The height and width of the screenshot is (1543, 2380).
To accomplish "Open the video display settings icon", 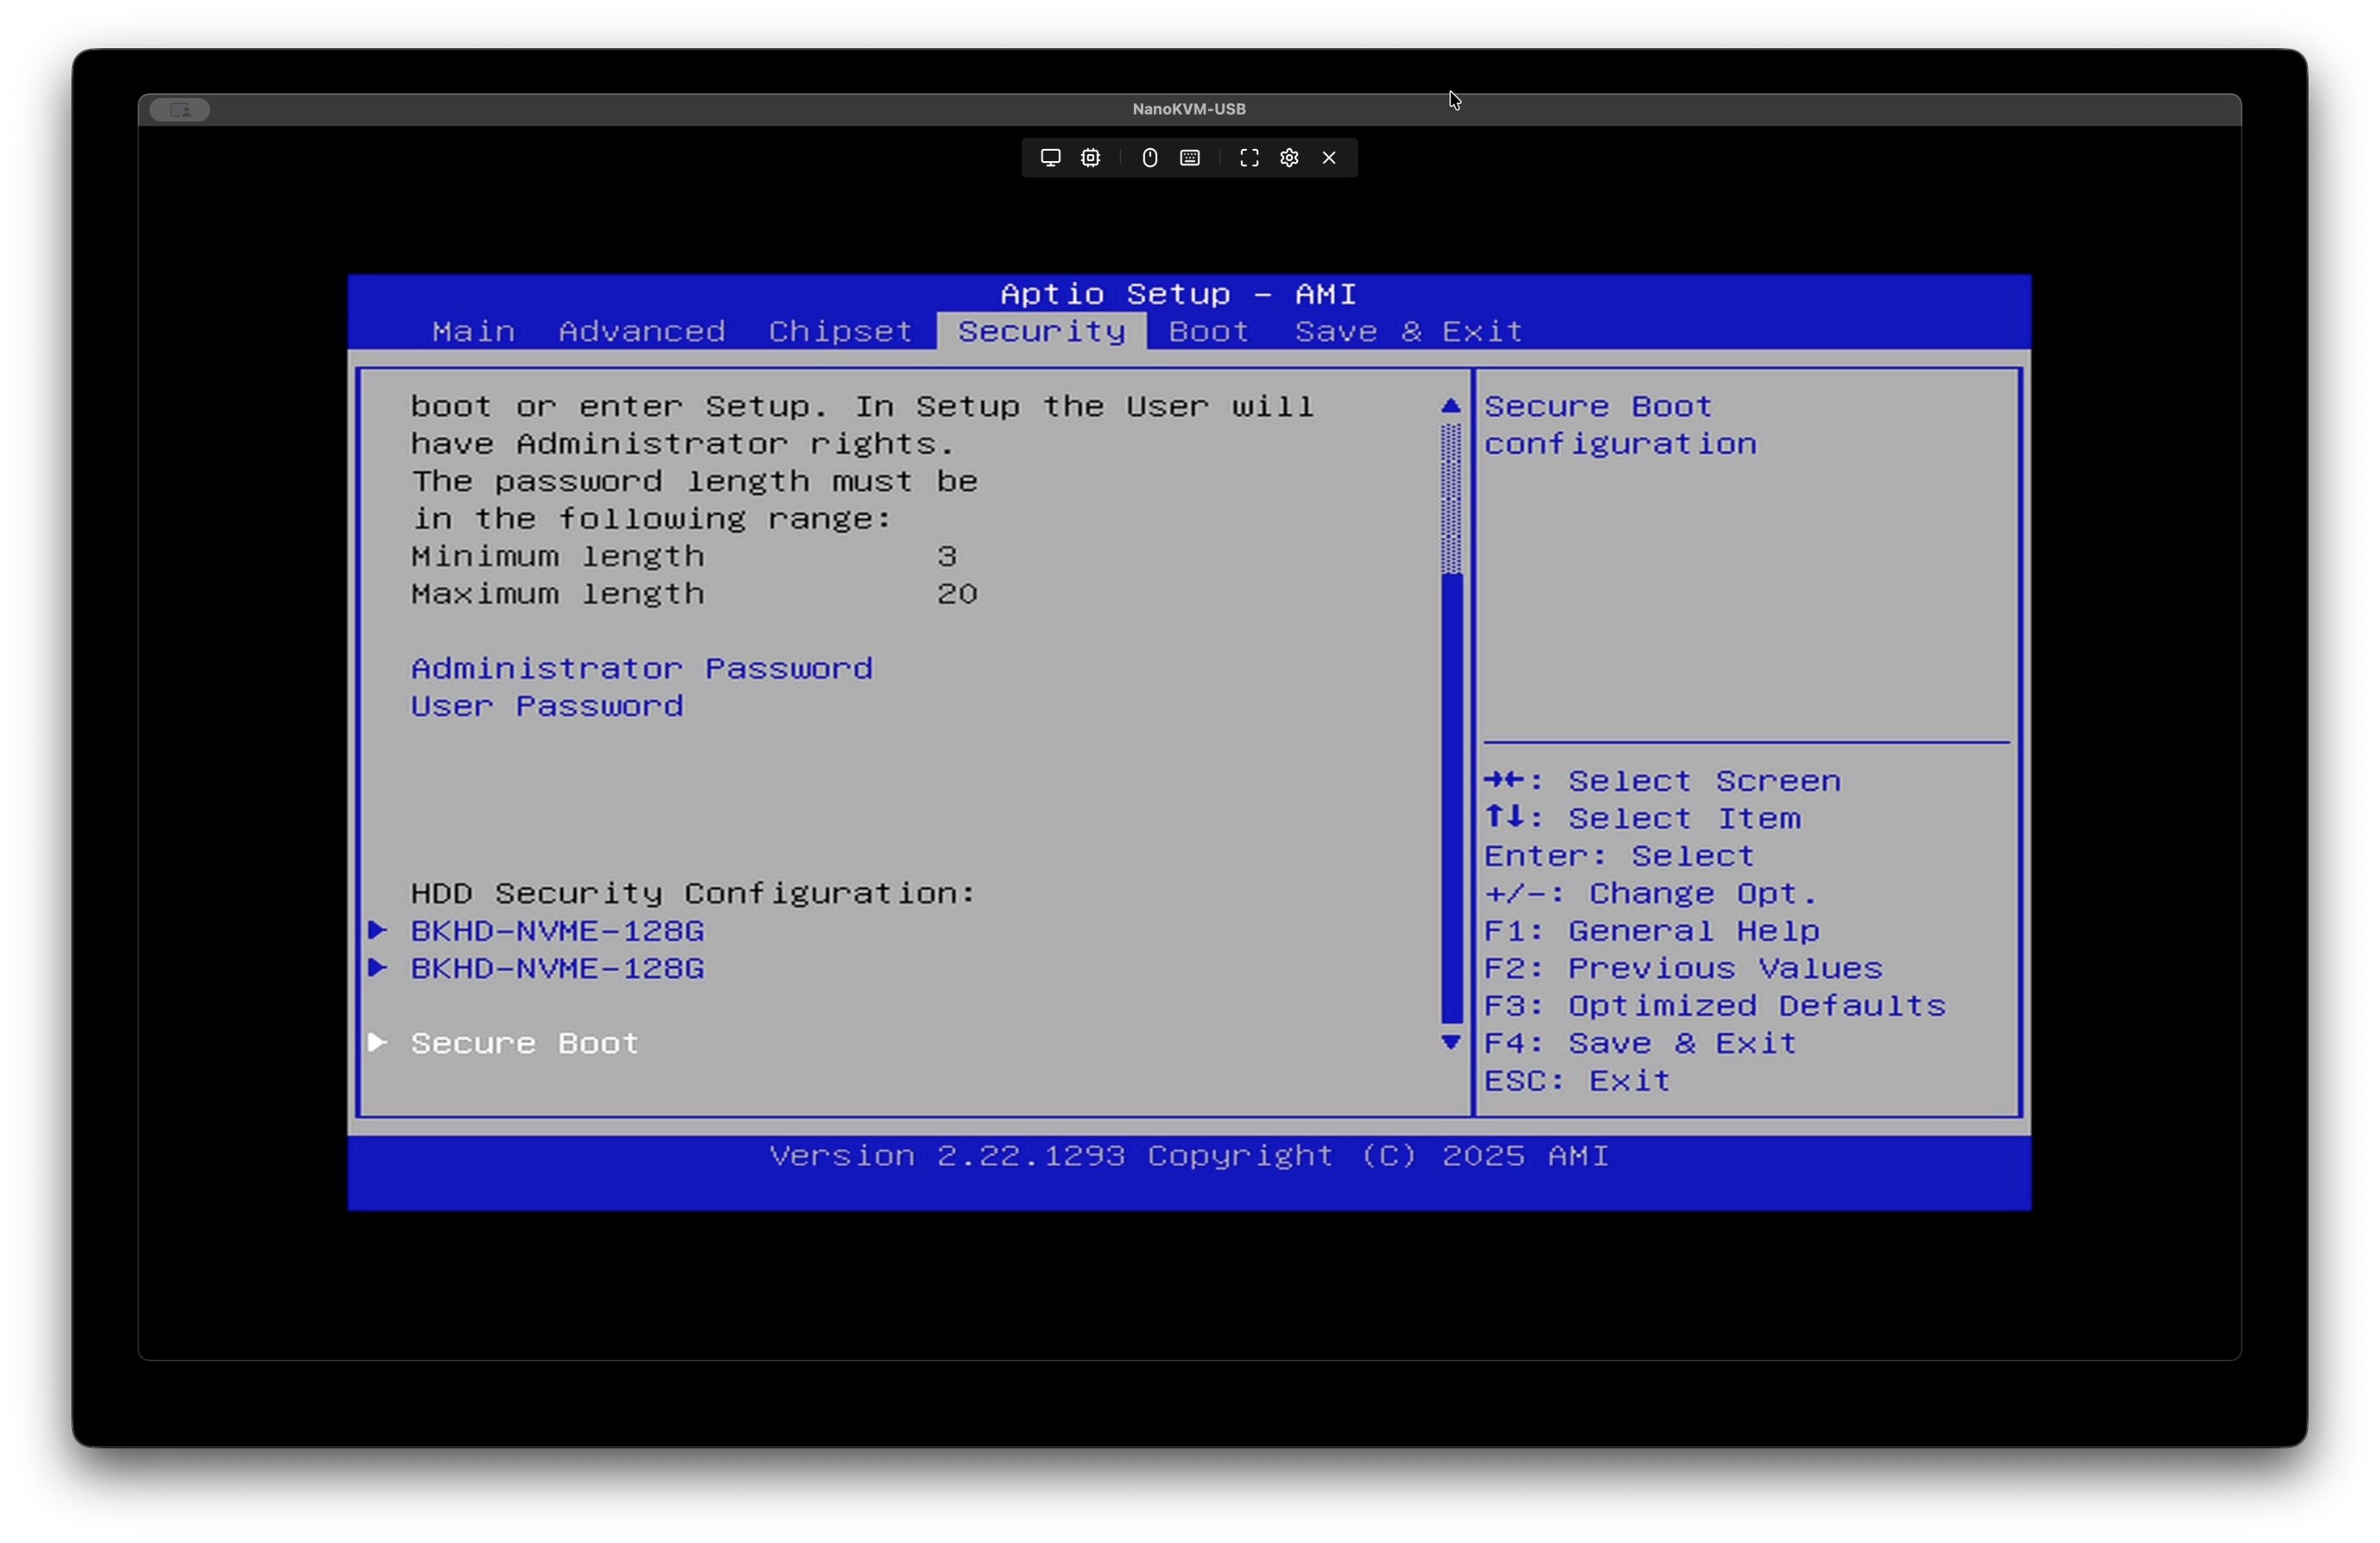I will tap(1050, 158).
